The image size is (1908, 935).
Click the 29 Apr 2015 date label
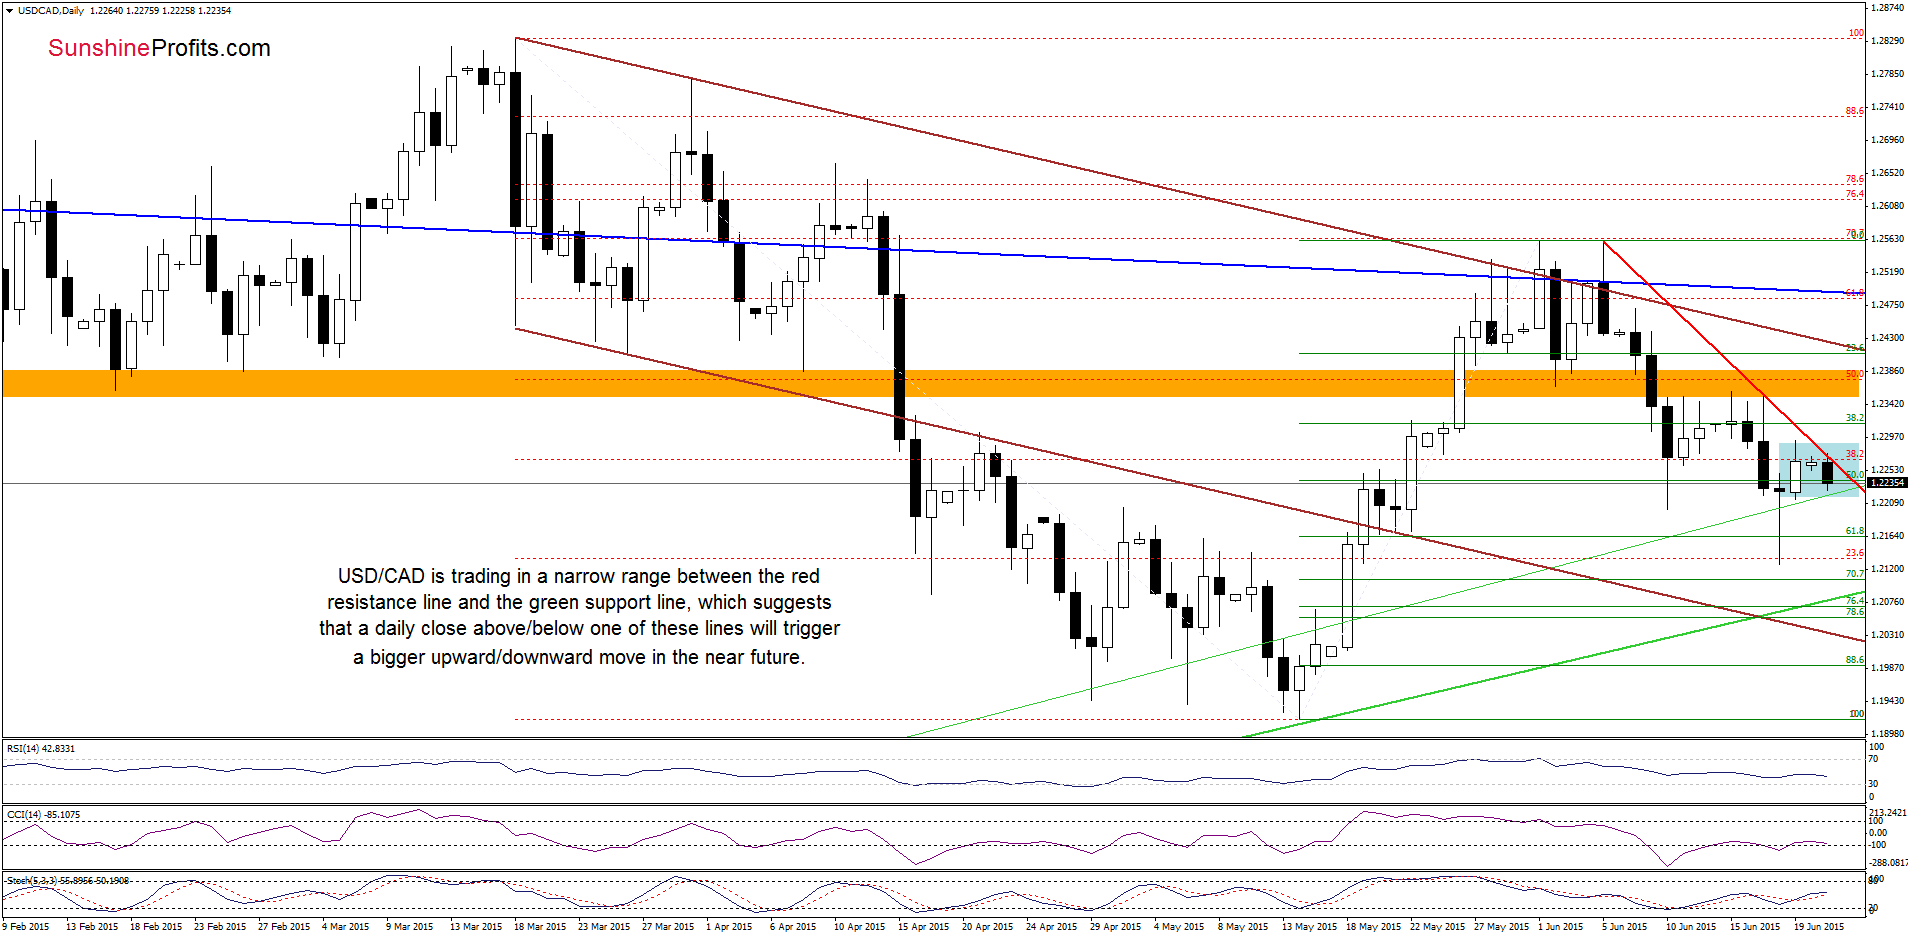pos(1116,926)
